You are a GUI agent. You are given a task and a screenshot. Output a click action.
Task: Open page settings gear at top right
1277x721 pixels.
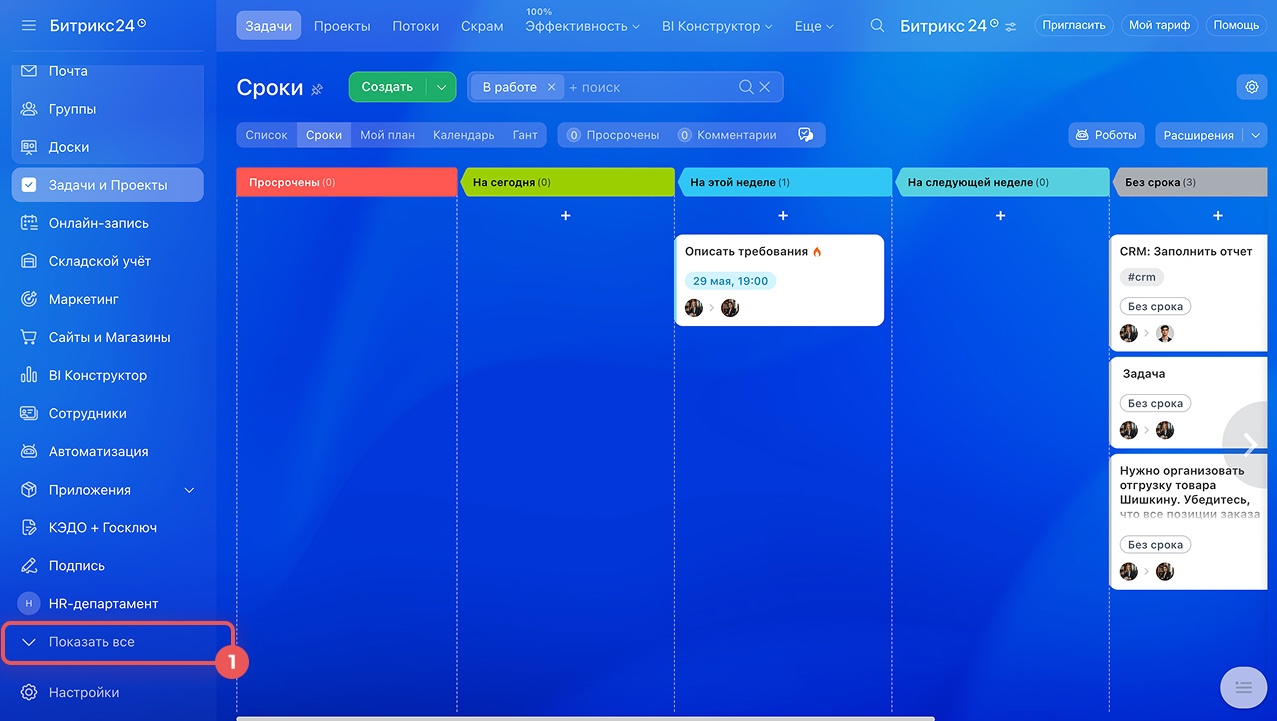1251,87
